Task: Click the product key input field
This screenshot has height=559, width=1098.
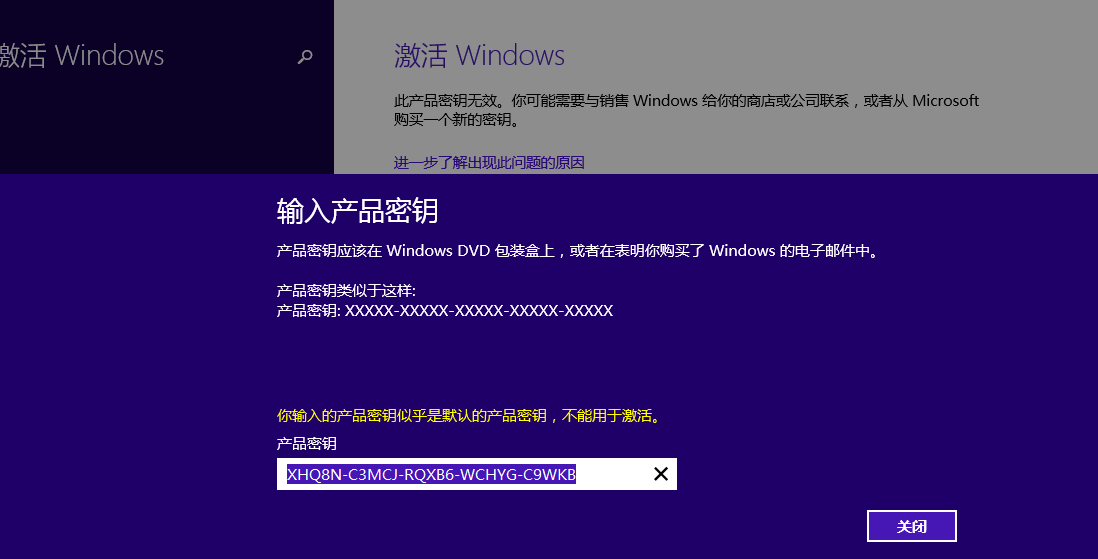Action: [x=477, y=474]
